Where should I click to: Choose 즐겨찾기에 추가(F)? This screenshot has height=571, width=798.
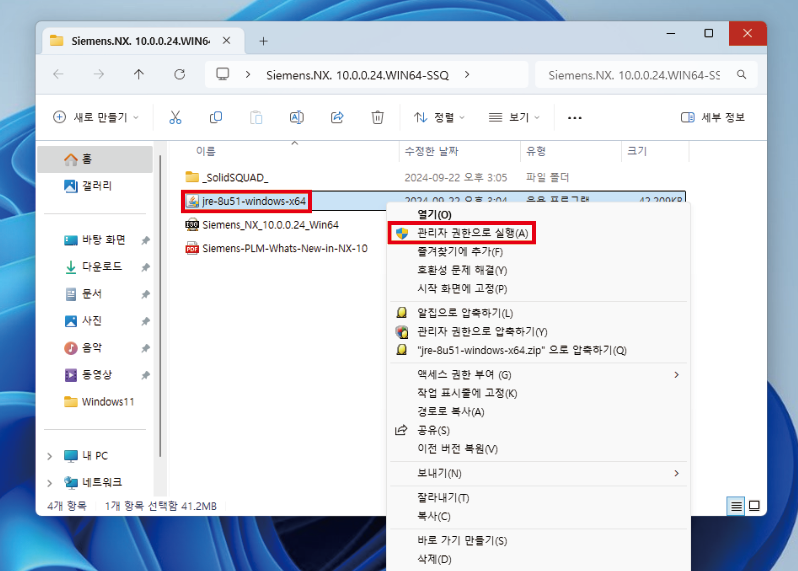click(x=538, y=252)
